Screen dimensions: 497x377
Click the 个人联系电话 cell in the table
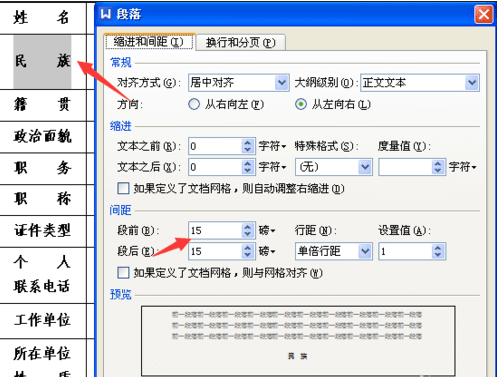click(x=43, y=275)
